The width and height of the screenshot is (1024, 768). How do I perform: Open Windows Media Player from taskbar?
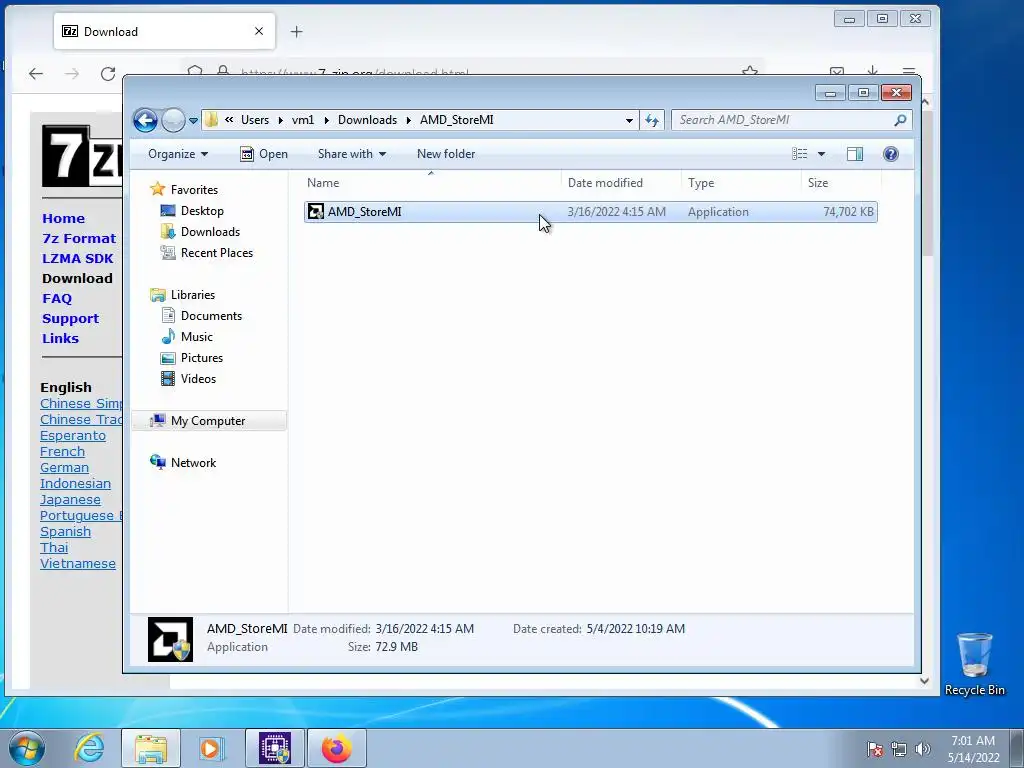211,748
